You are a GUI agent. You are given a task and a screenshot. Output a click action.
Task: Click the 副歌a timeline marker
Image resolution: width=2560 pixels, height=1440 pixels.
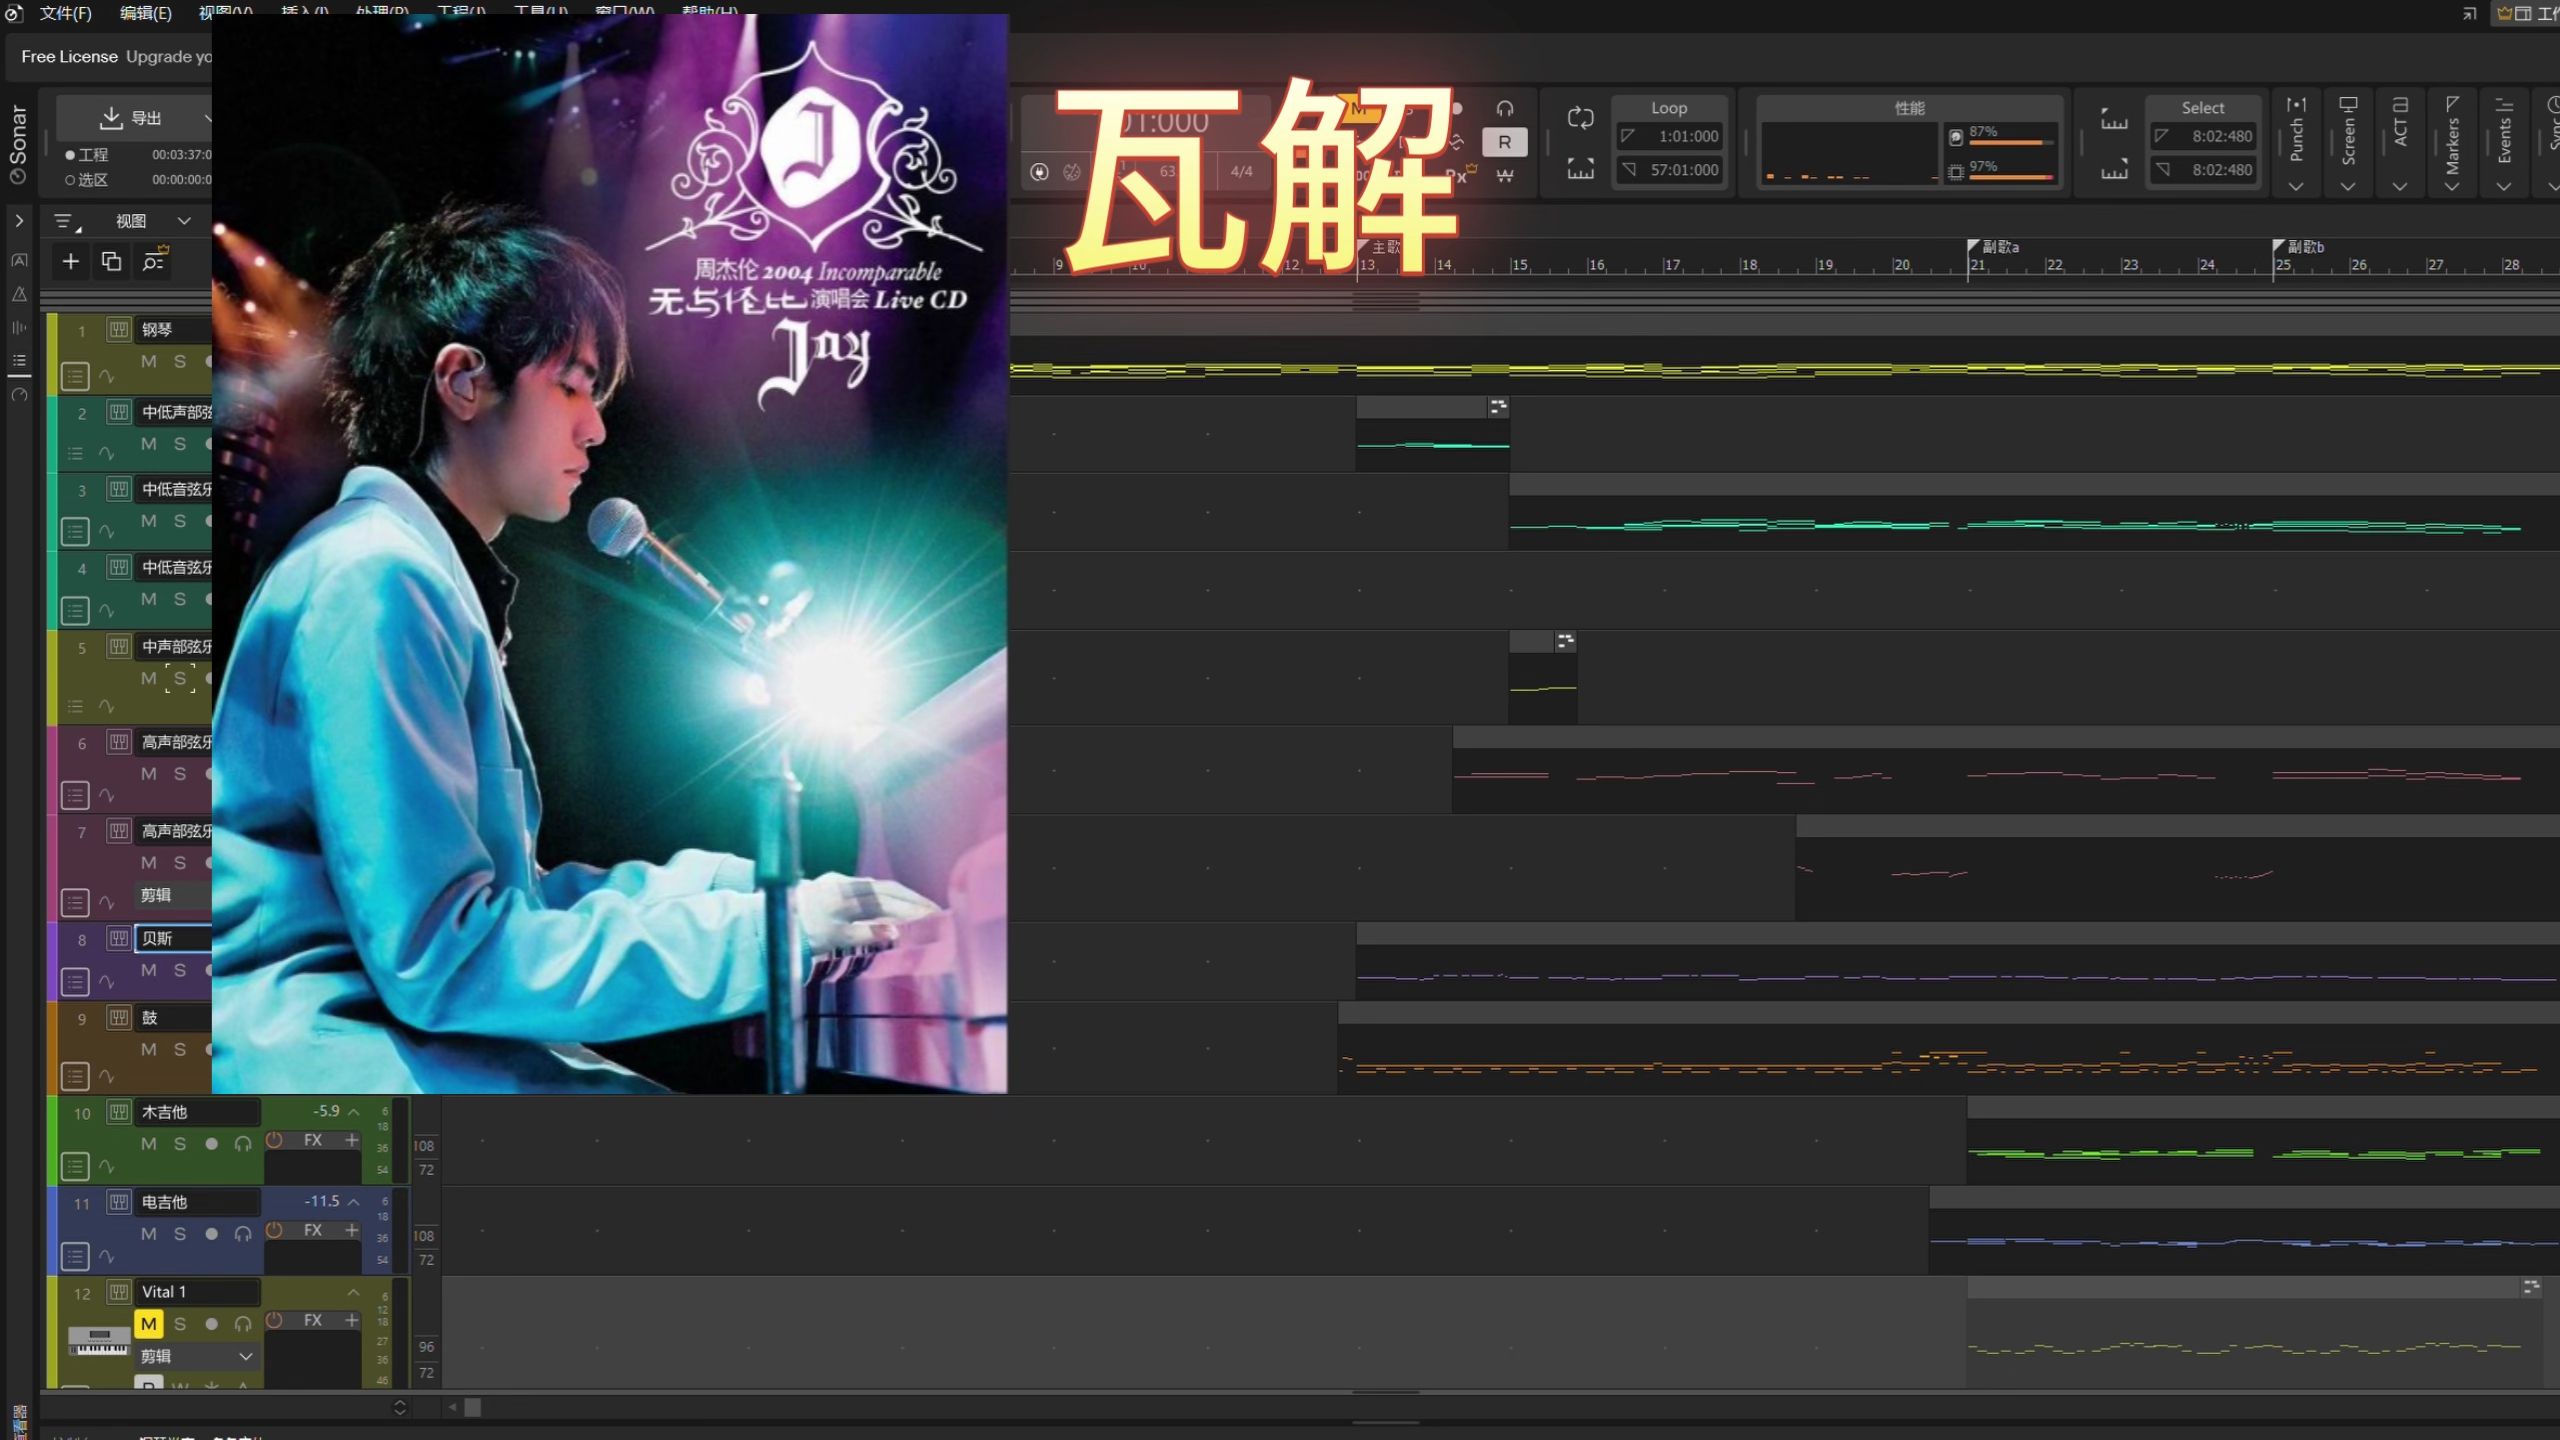pos(1993,247)
